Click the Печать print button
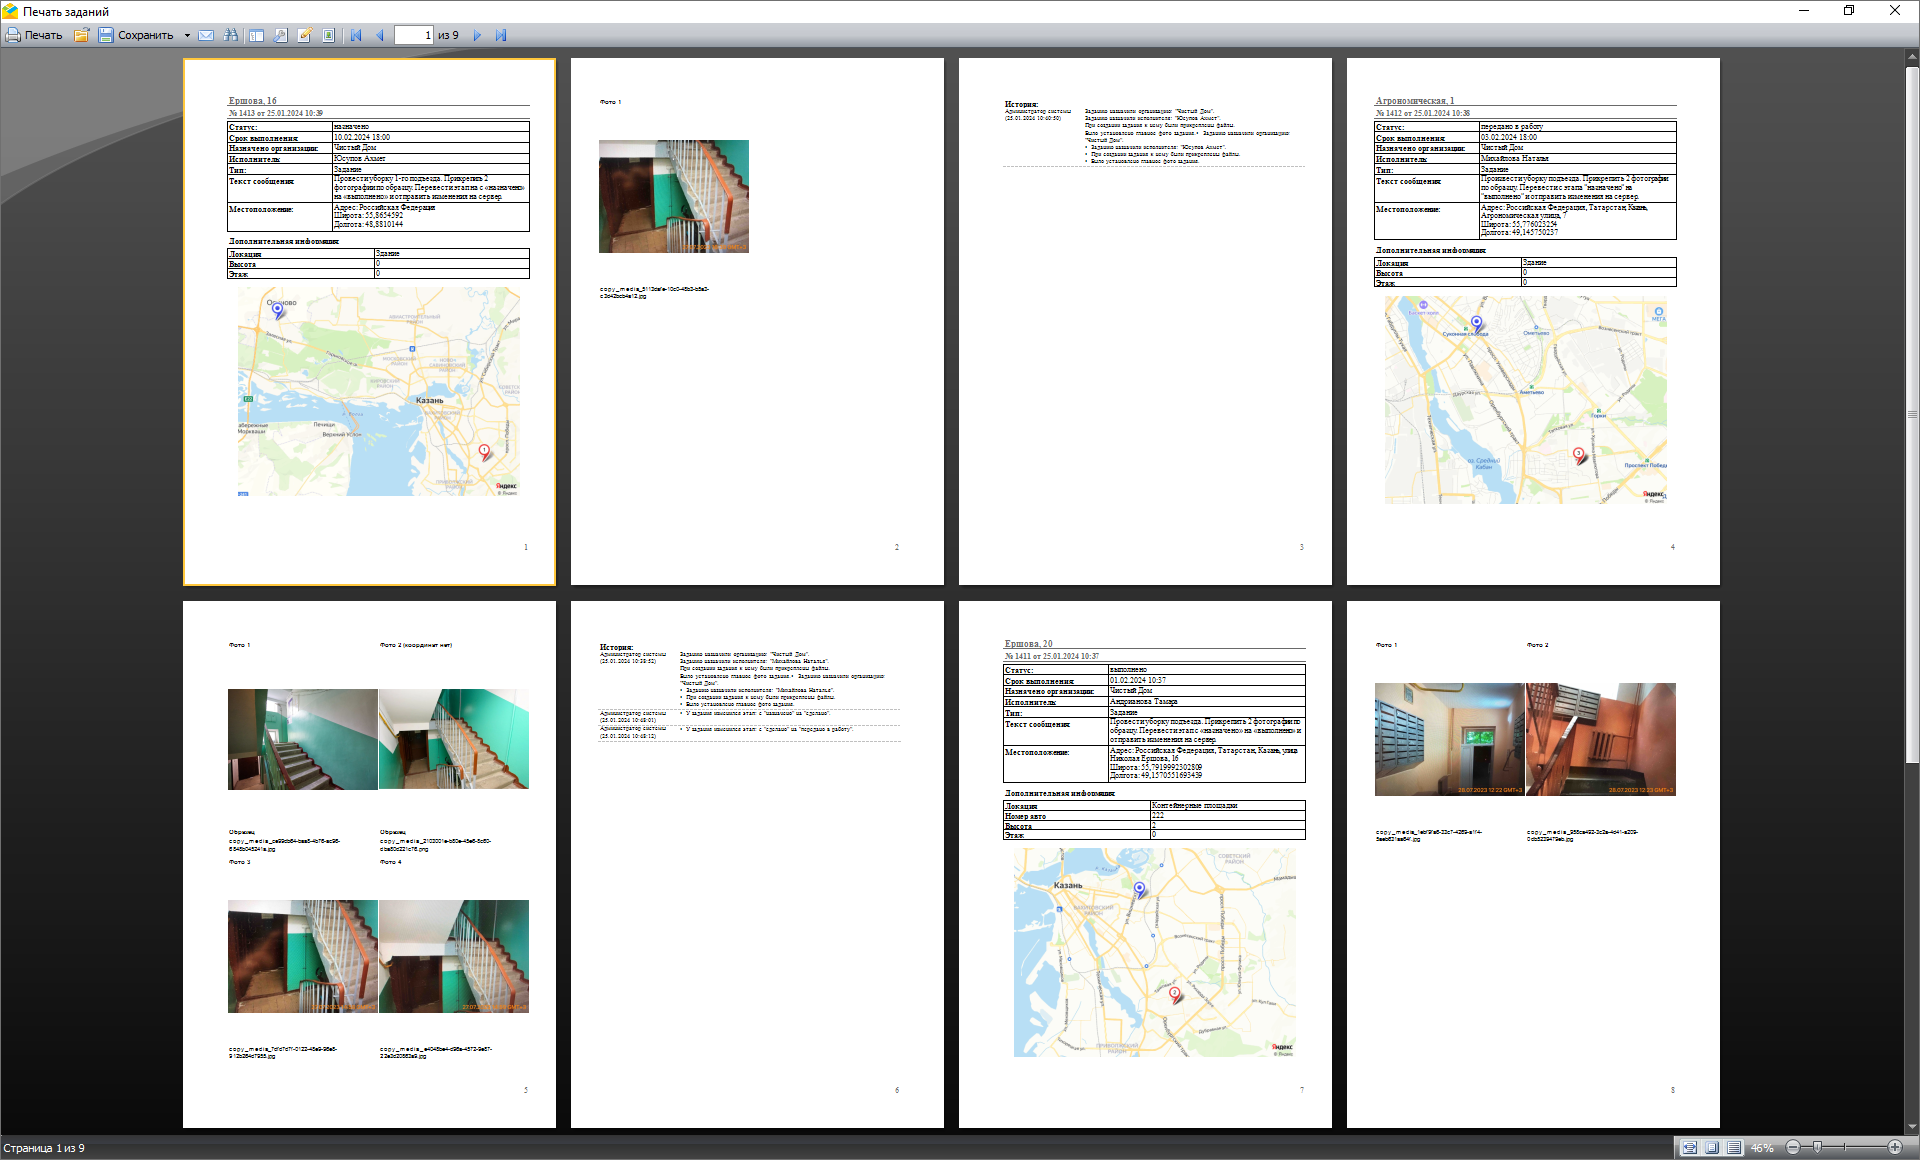Image resolution: width=1920 pixels, height=1160 pixels. point(34,35)
